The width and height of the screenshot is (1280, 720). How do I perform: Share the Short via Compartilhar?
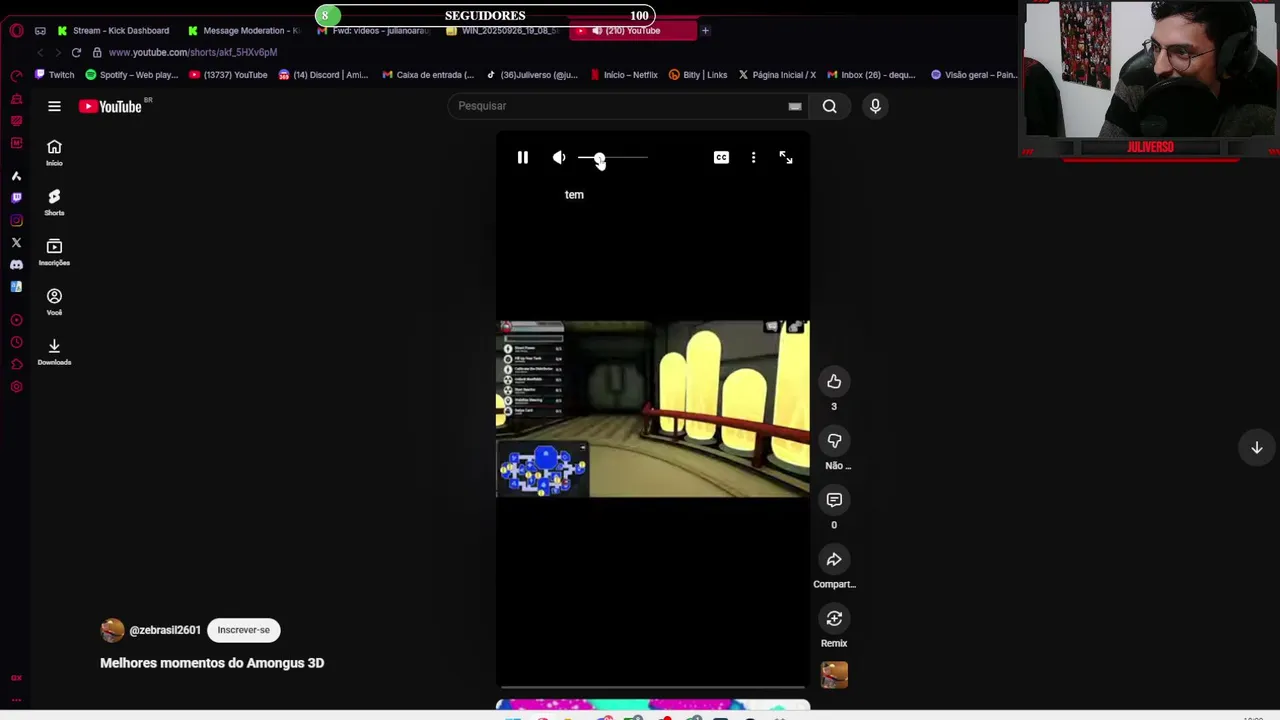coord(834,559)
